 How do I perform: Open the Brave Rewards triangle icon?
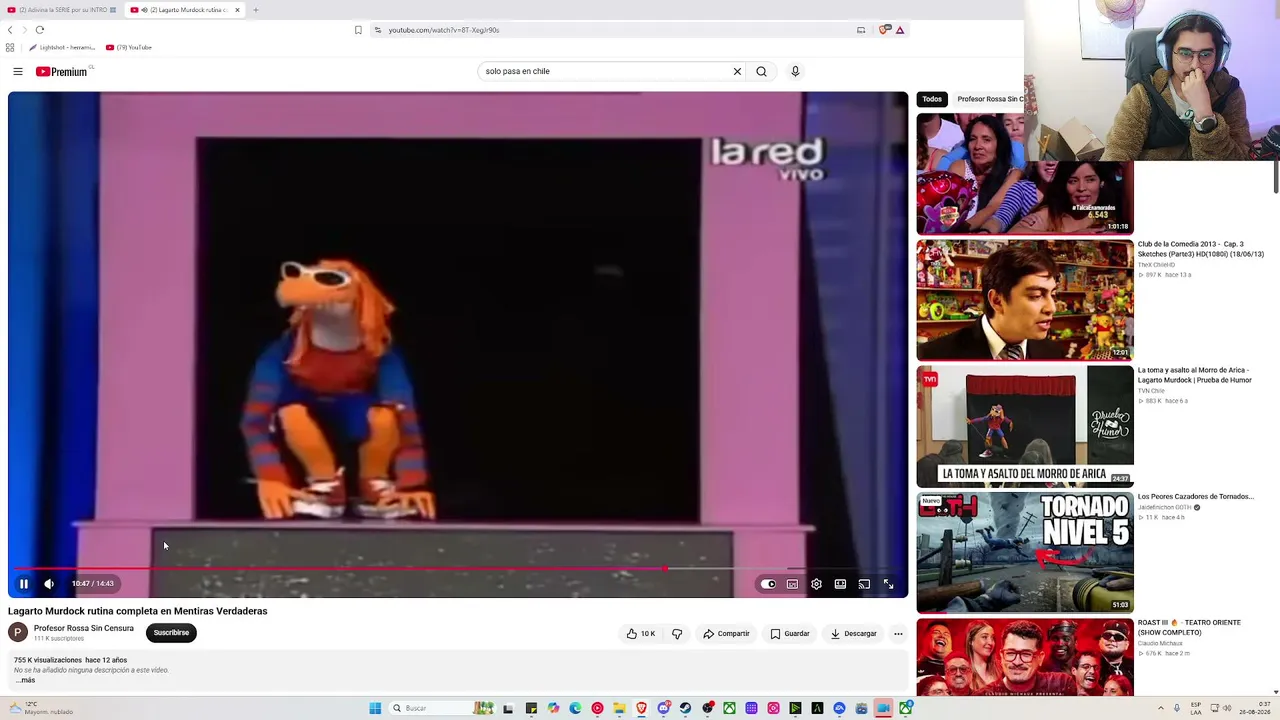point(900,30)
